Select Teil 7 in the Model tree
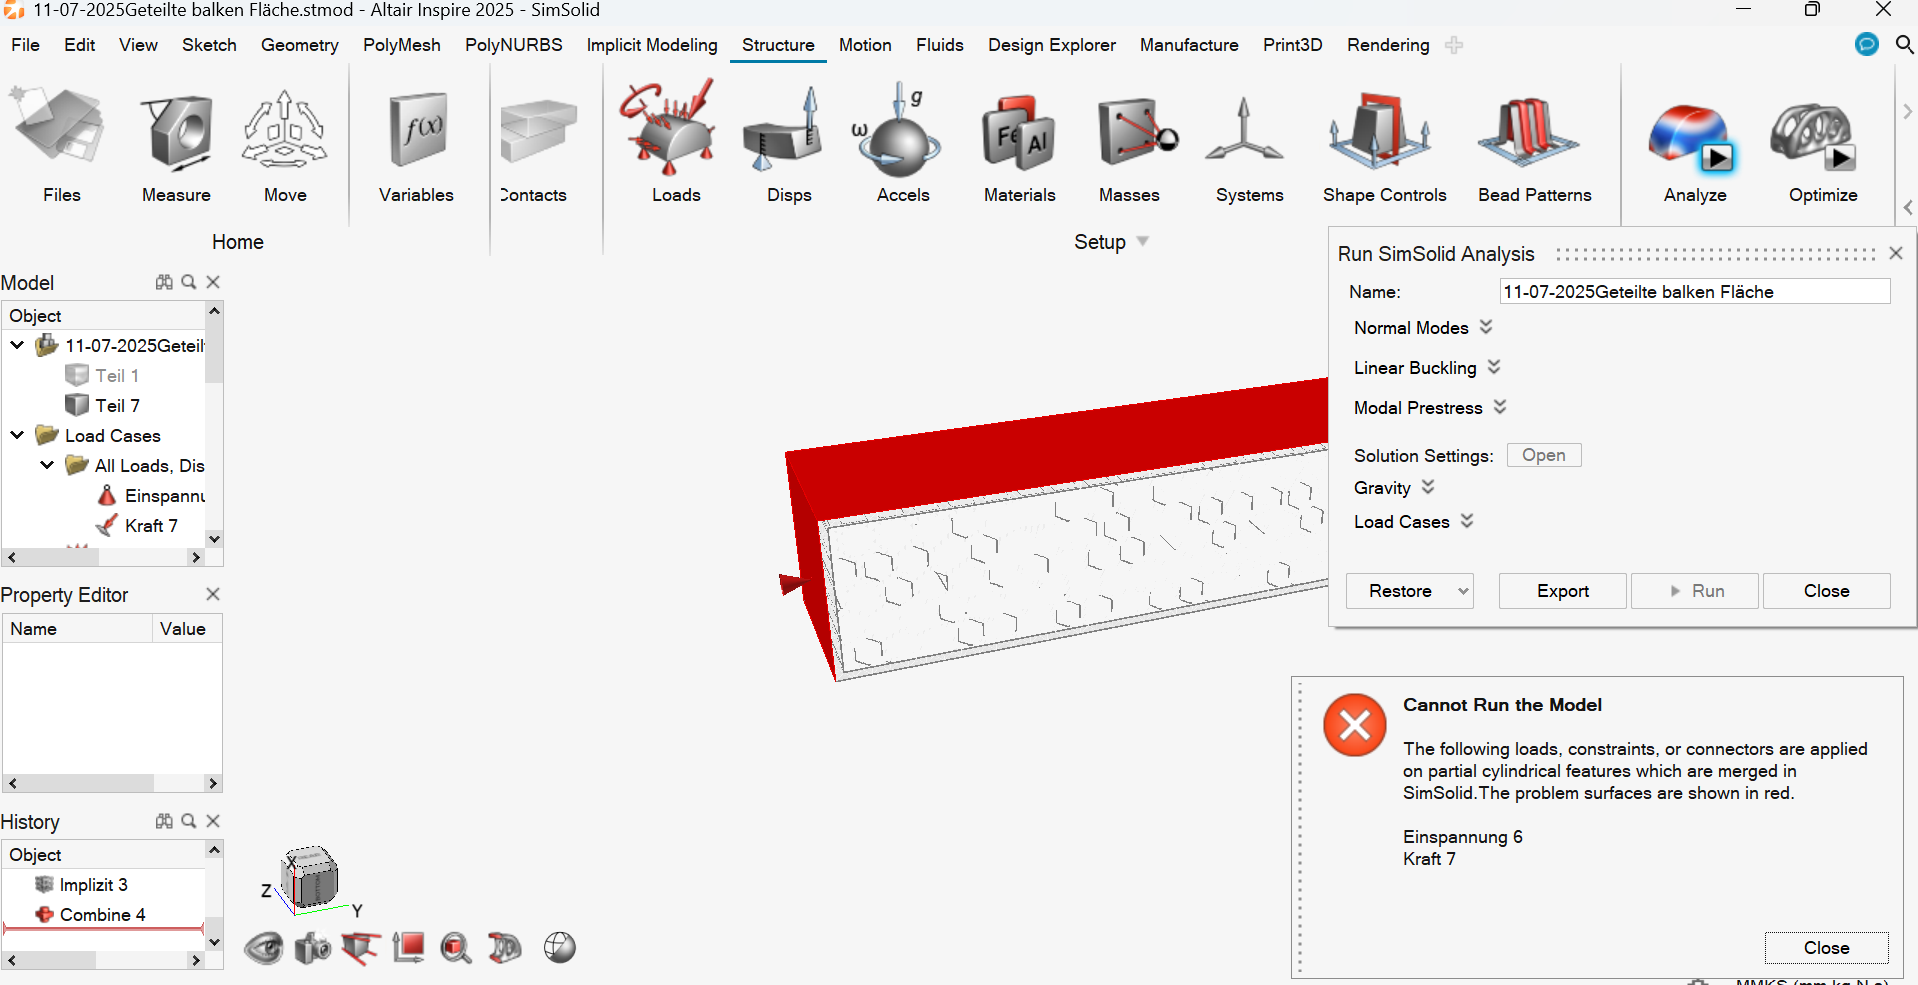 117,405
